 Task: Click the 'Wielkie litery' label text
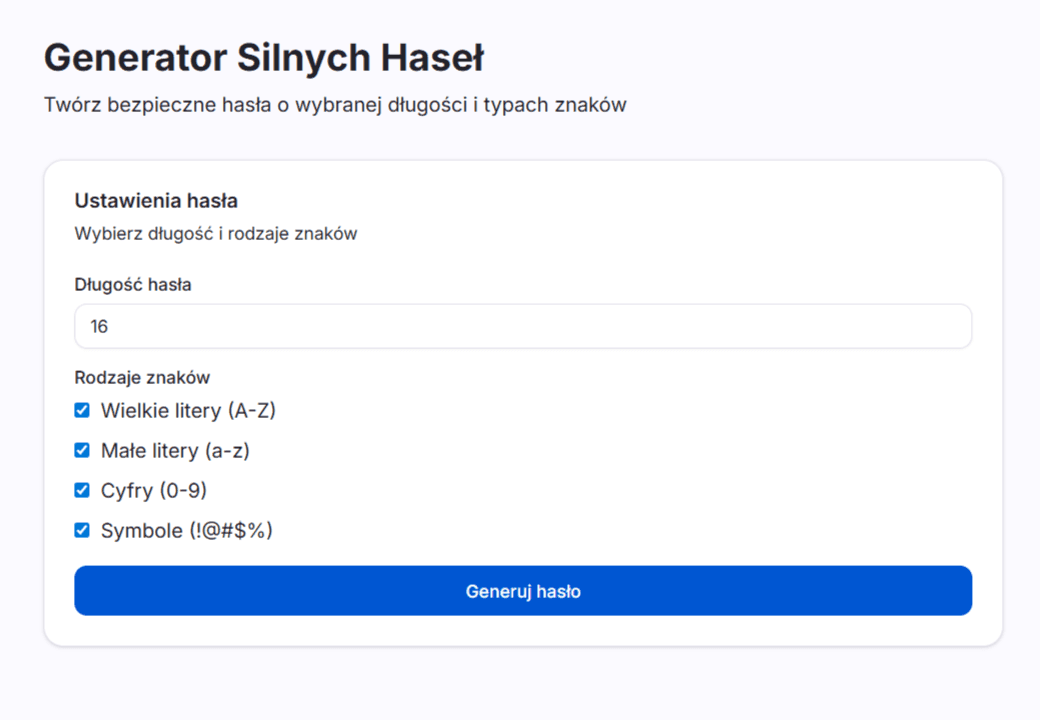(161, 411)
